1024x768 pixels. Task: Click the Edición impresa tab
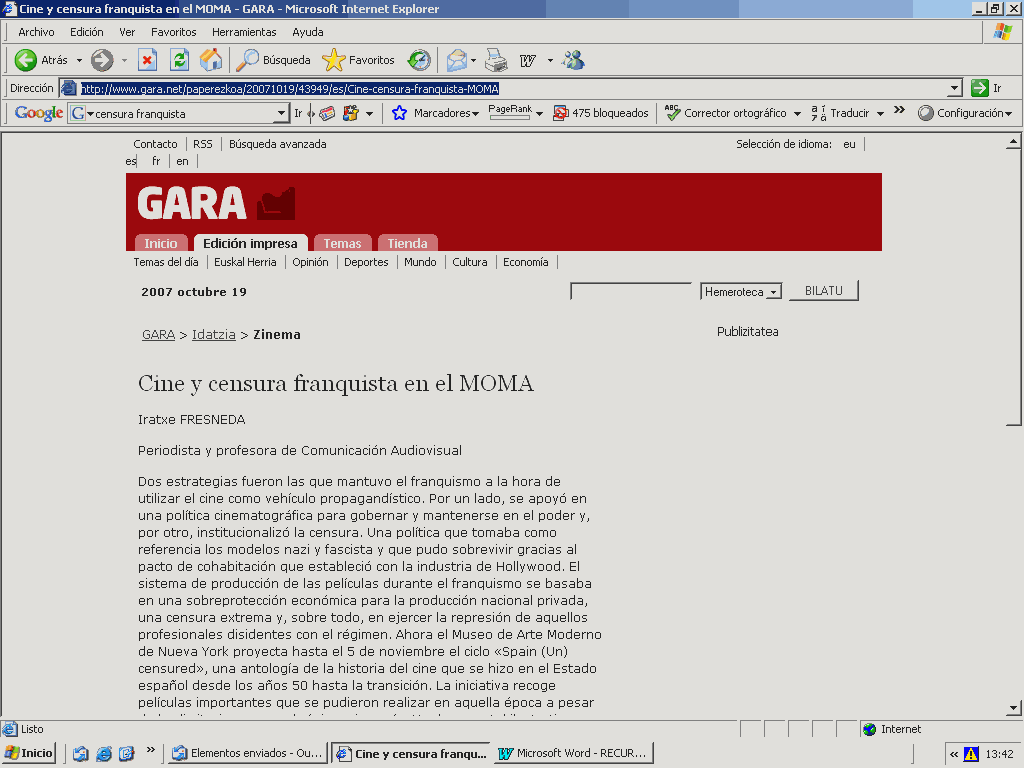(250, 243)
